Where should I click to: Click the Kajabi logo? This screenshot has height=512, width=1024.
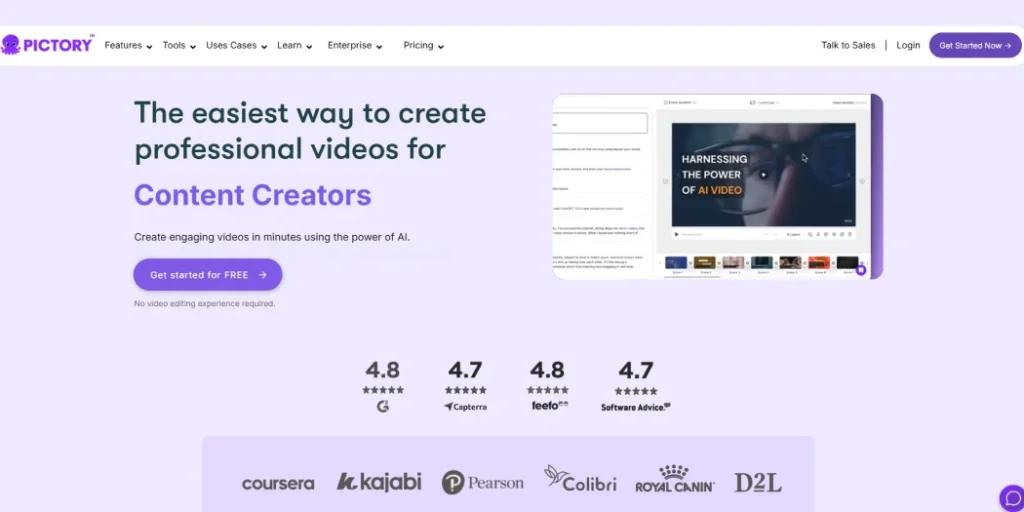click(379, 482)
